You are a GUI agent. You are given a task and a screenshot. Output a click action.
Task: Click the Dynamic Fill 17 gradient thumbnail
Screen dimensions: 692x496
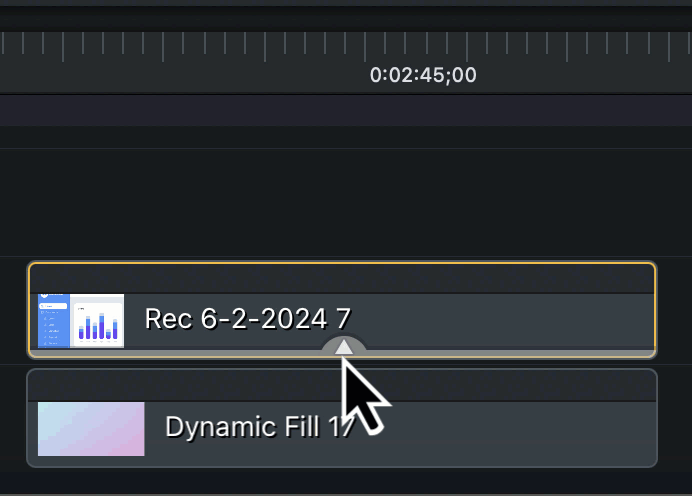click(91, 429)
